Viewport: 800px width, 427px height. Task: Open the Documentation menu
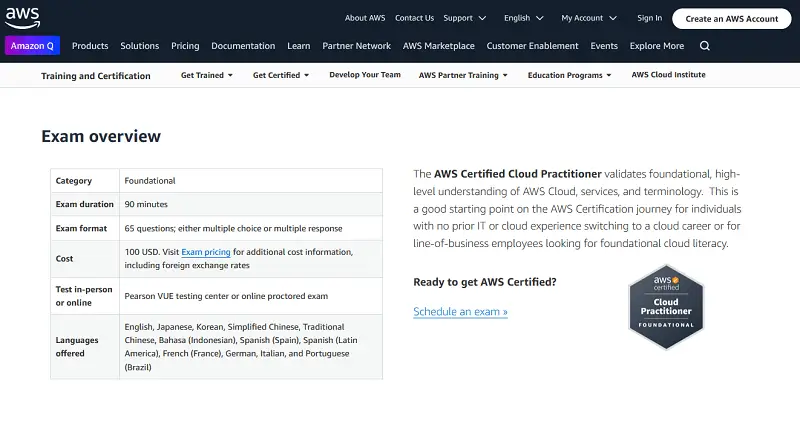click(x=243, y=46)
